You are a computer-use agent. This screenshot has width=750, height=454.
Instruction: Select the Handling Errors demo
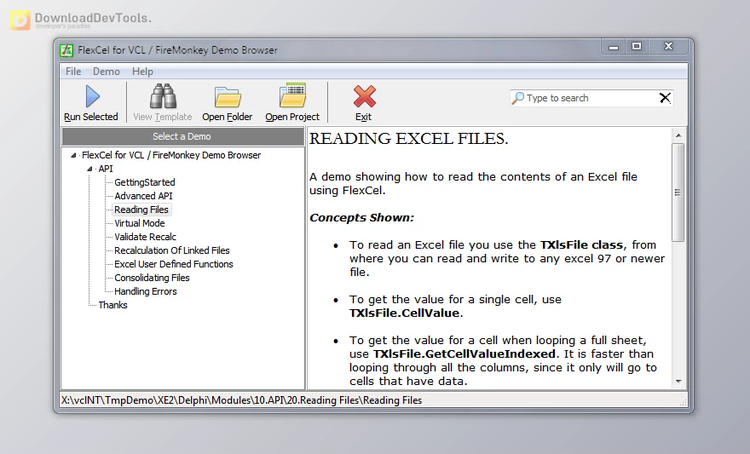tap(145, 291)
